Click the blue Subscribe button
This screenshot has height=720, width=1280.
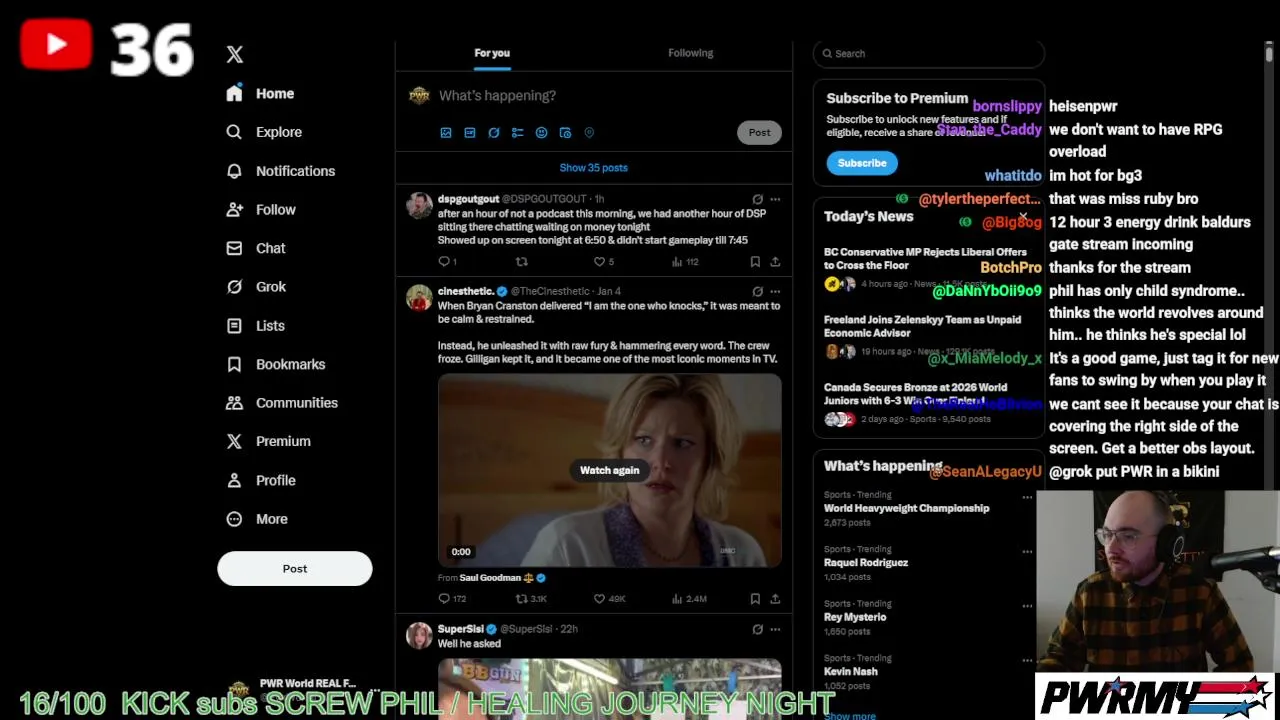point(862,163)
